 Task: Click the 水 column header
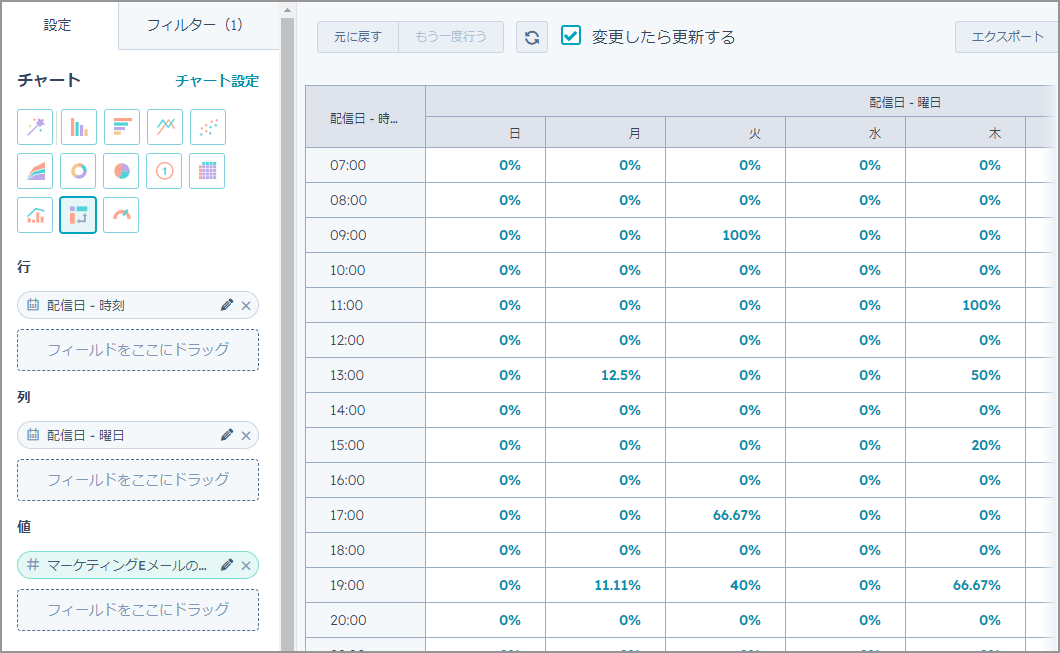pos(845,132)
